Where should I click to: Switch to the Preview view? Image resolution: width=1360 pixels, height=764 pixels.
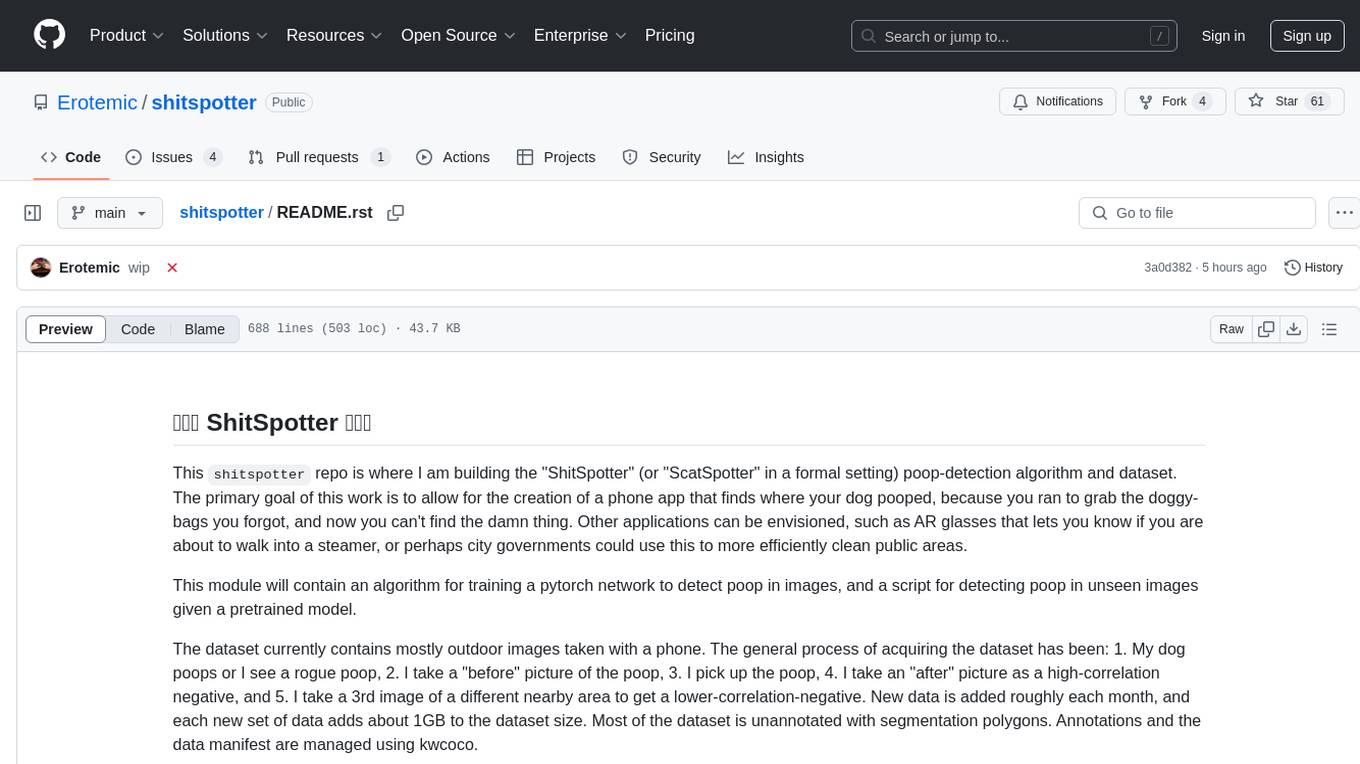(66, 329)
